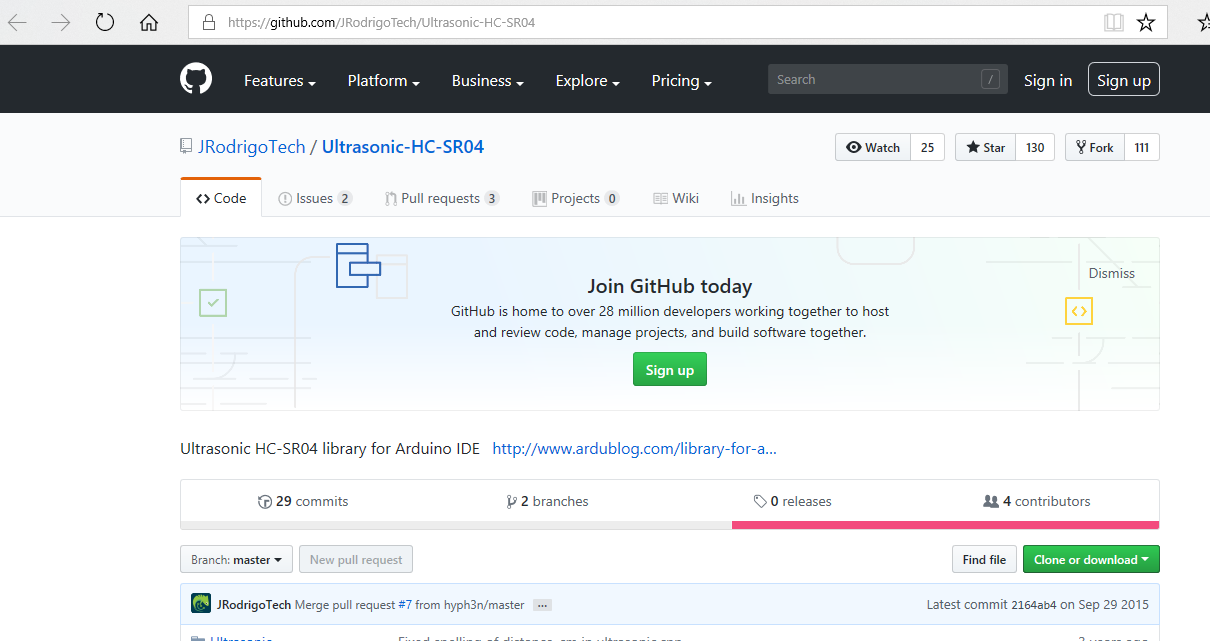The width and height of the screenshot is (1210, 641).
Task: Open the Explore dropdown menu
Action: 588,81
